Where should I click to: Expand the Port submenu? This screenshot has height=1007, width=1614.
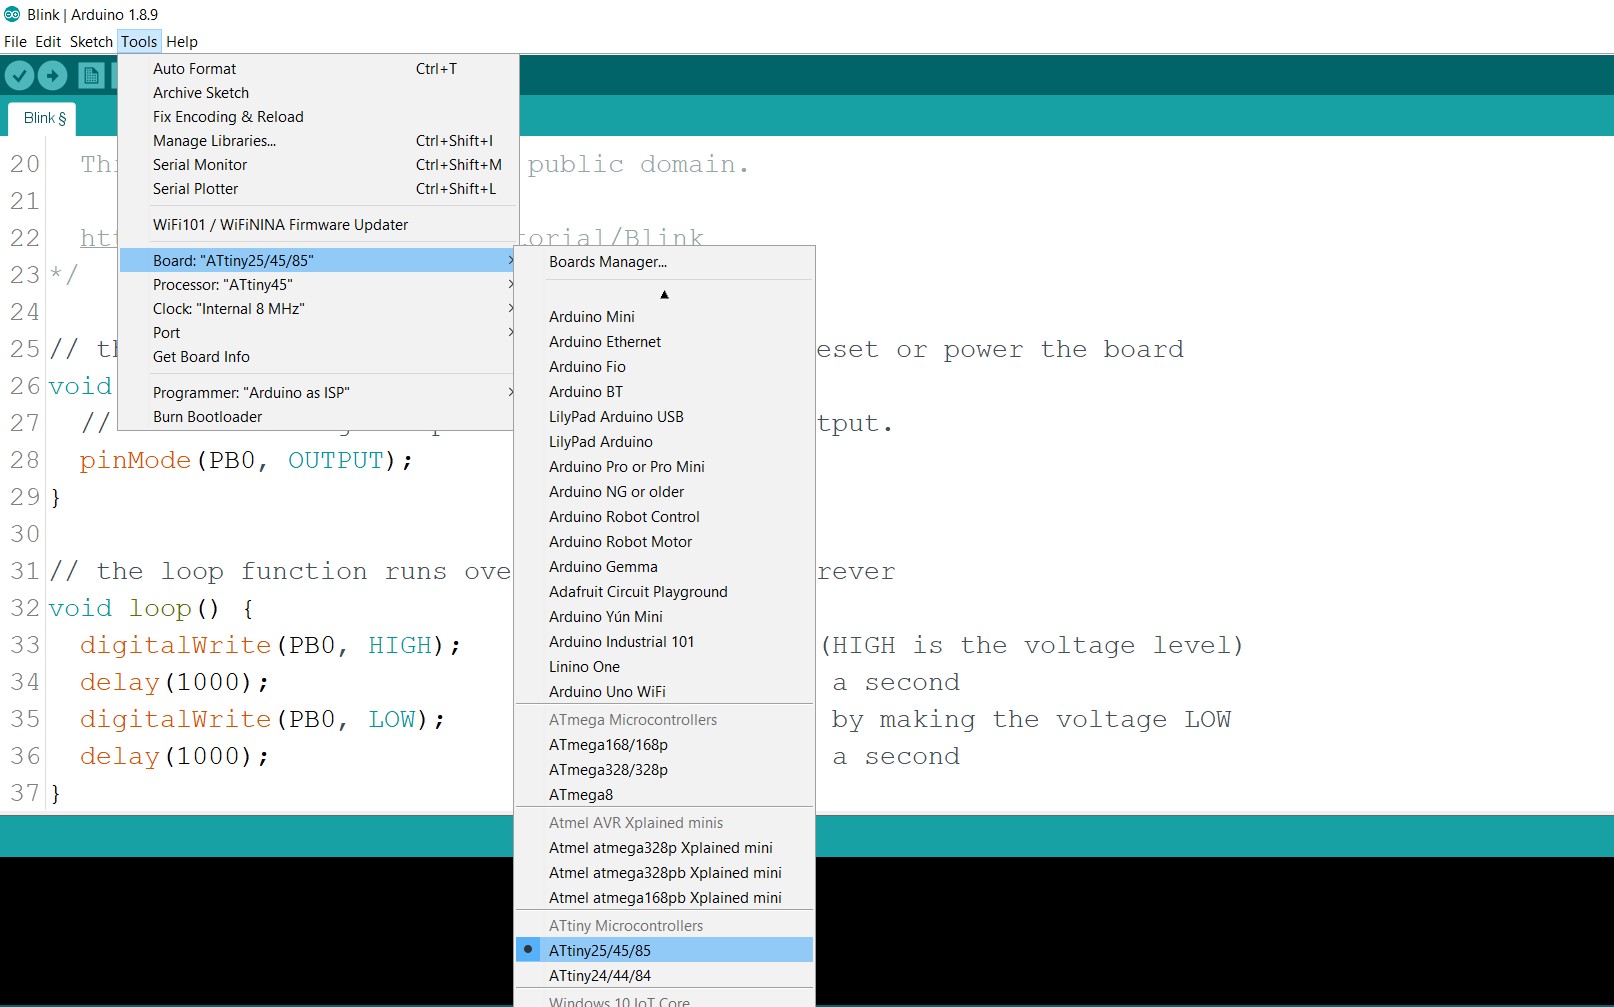tap(318, 333)
